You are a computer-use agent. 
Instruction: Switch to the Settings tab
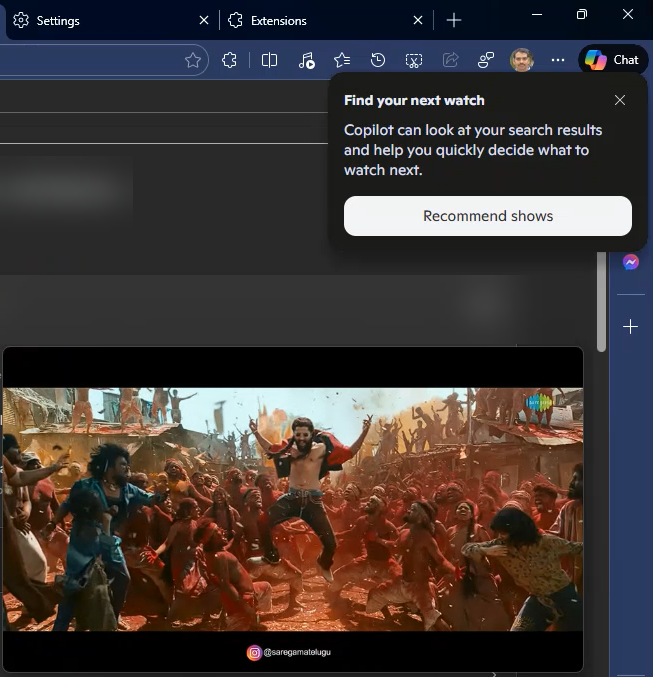pyautogui.click(x=100, y=20)
